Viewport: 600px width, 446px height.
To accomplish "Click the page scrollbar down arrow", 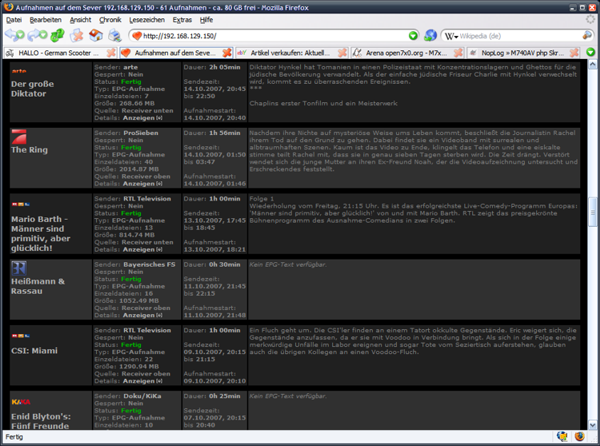I will 592,425.
